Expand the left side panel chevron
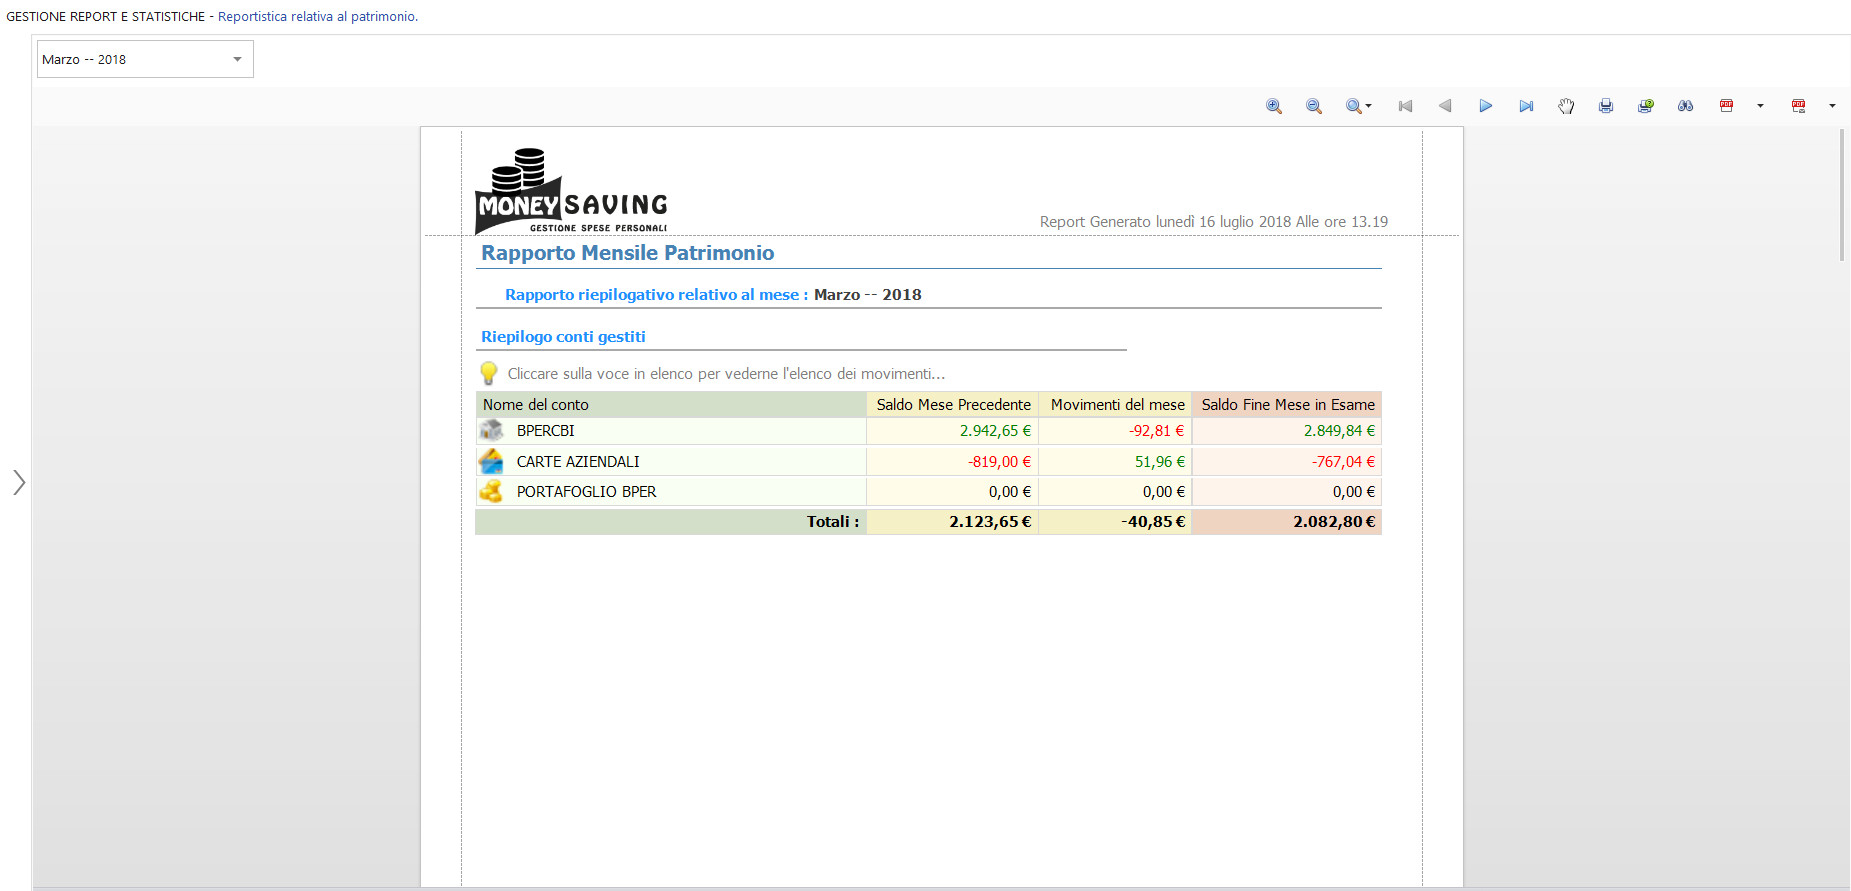This screenshot has width=1851, height=891. (x=19, y=482)
